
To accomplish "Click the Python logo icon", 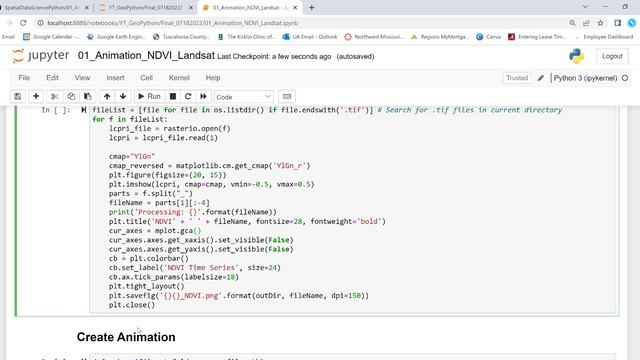I will pos(576,56).
